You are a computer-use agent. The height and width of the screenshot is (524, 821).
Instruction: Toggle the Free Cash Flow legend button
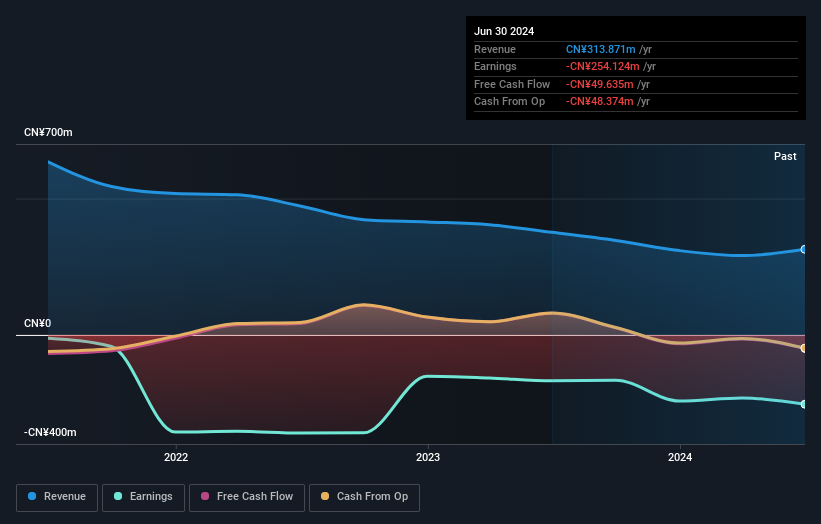pyautogui.click(x=247, y=497)
